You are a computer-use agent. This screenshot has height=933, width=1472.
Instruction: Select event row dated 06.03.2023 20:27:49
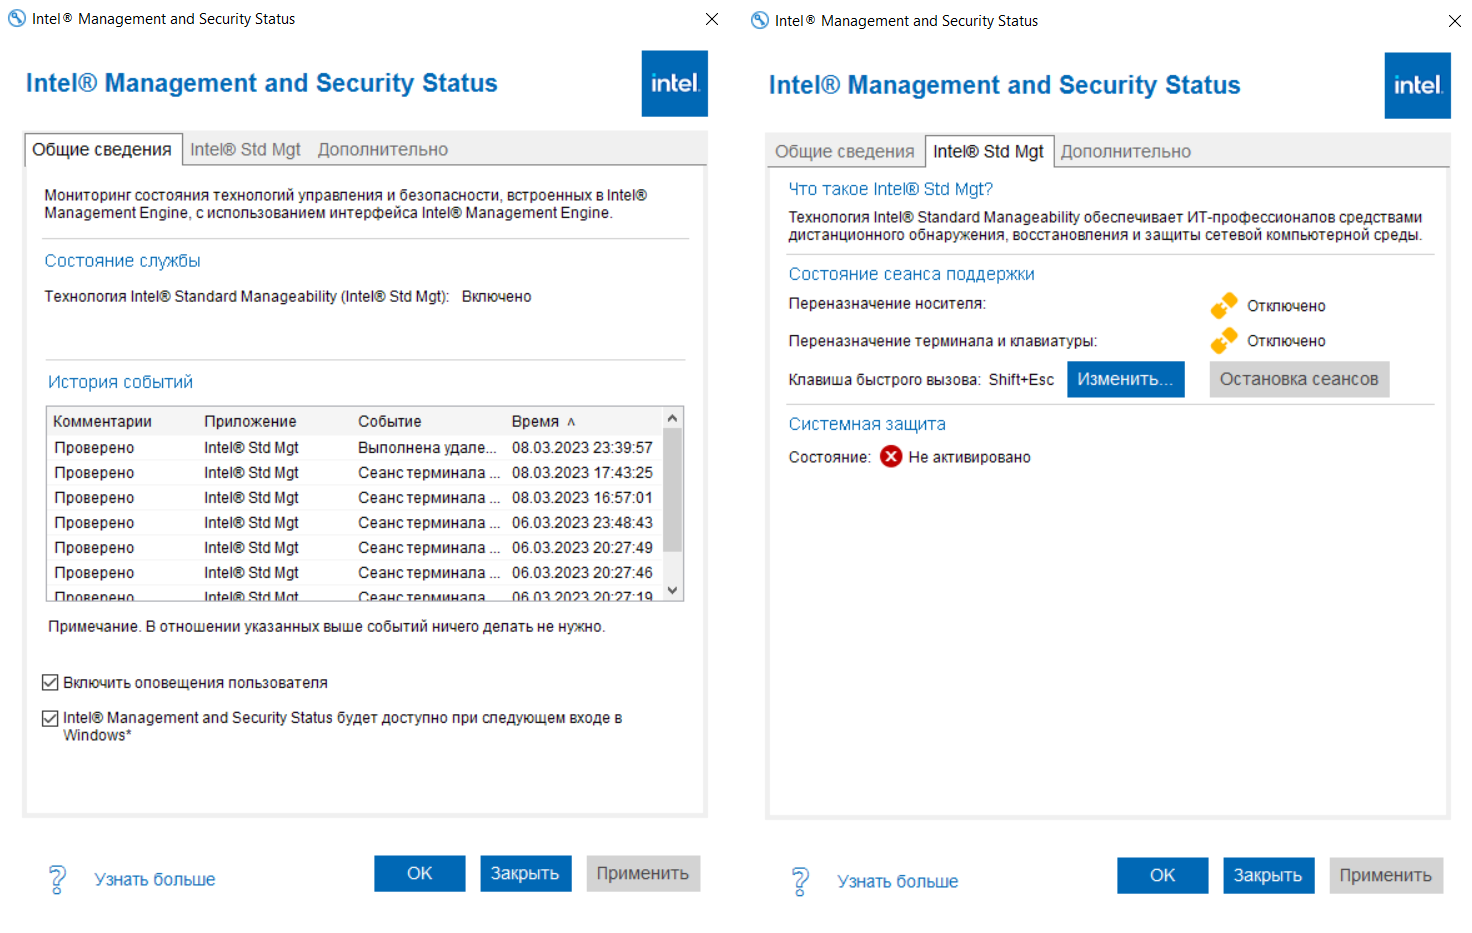point(355,547)
